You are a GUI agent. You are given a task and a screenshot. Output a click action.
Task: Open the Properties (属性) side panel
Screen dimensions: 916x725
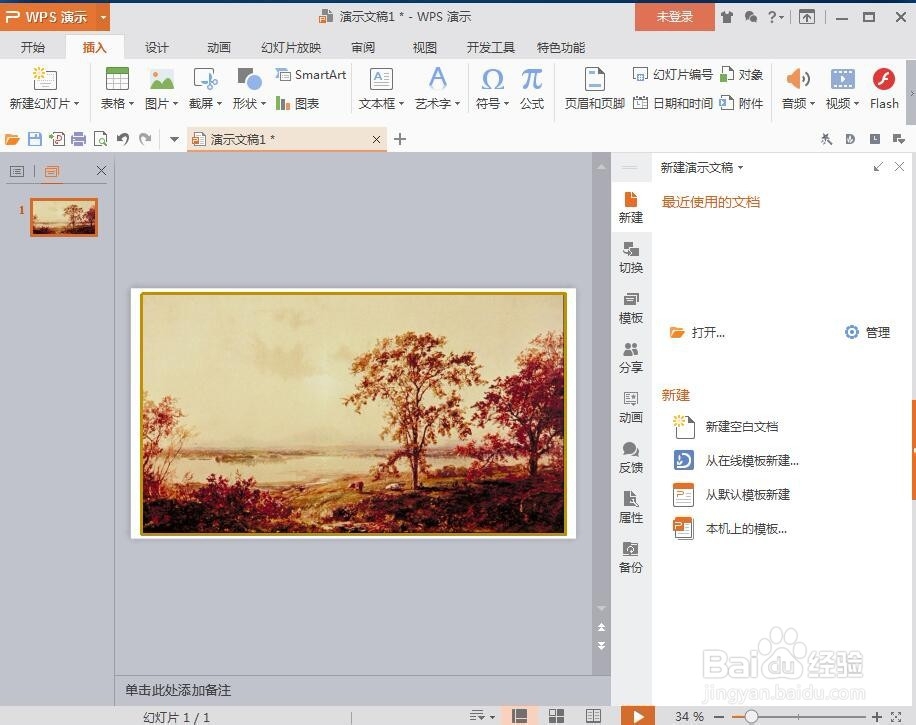(x=631, y=508)
